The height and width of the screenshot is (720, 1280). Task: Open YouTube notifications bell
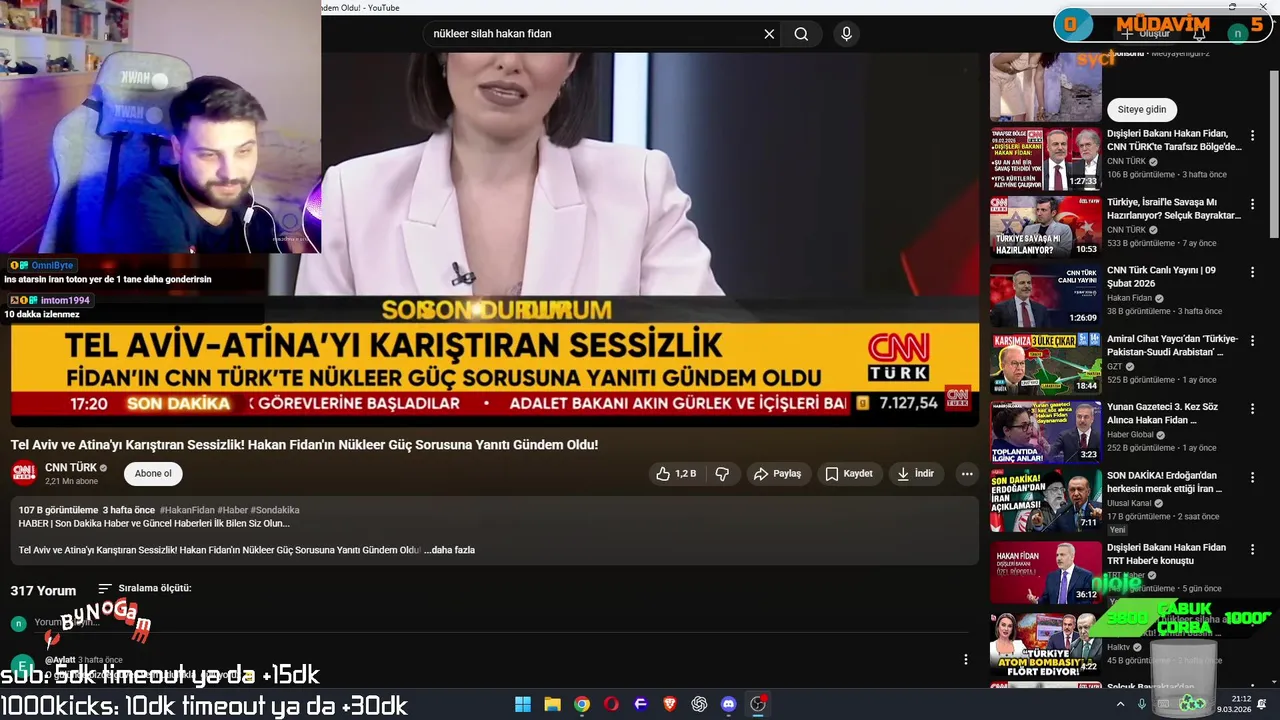[x=1199, y=34]
